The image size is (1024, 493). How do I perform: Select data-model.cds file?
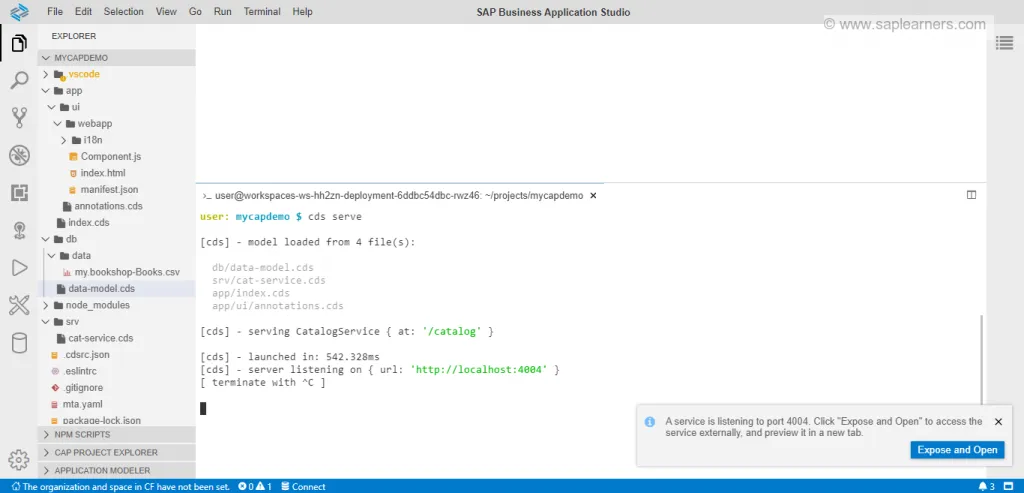point(116,289)
